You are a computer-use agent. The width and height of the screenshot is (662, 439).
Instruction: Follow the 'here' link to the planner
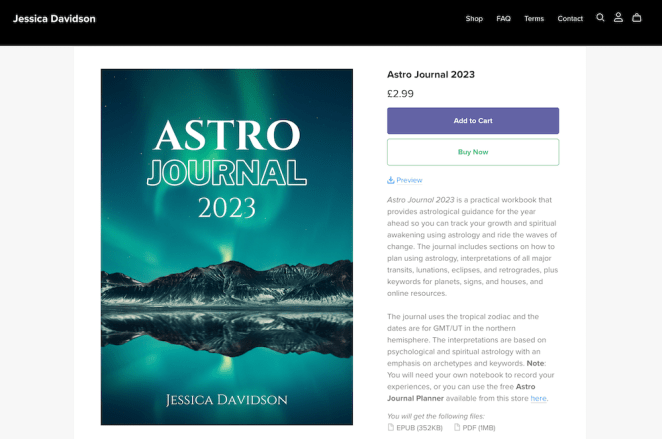(x=538, y=398)
